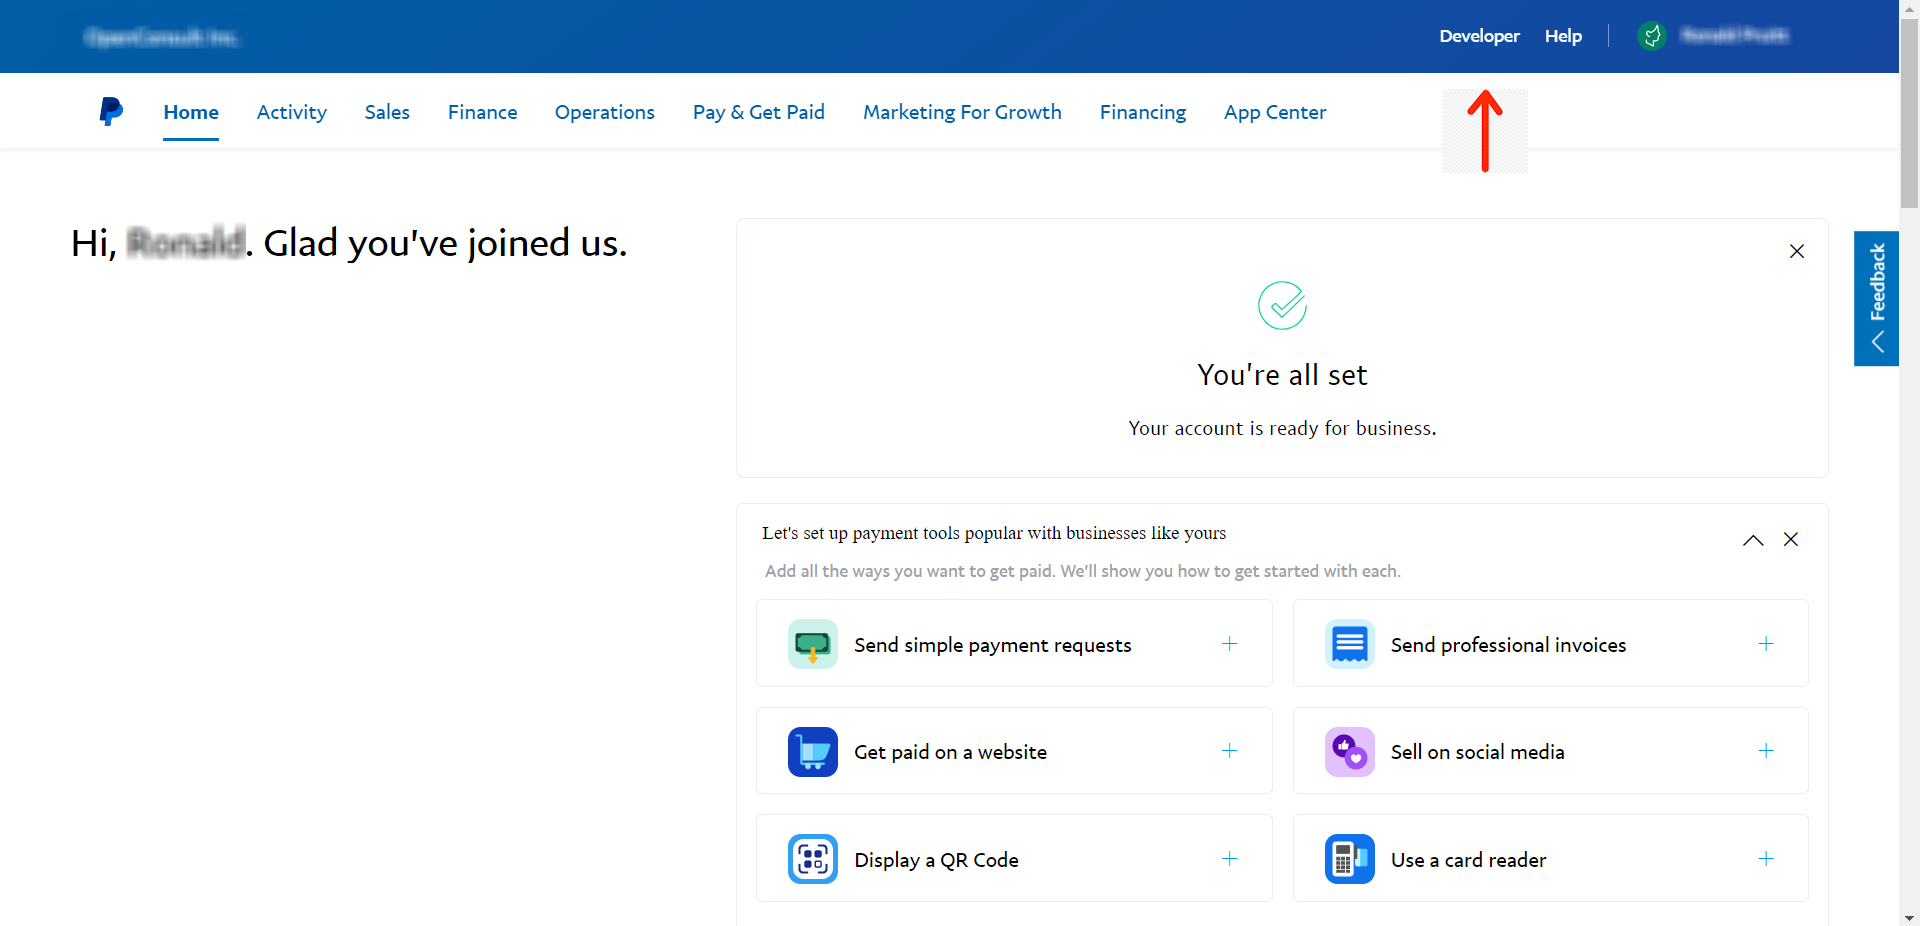Click the shopping cart website icon
1920x926 pixels.
click(812, 752)
